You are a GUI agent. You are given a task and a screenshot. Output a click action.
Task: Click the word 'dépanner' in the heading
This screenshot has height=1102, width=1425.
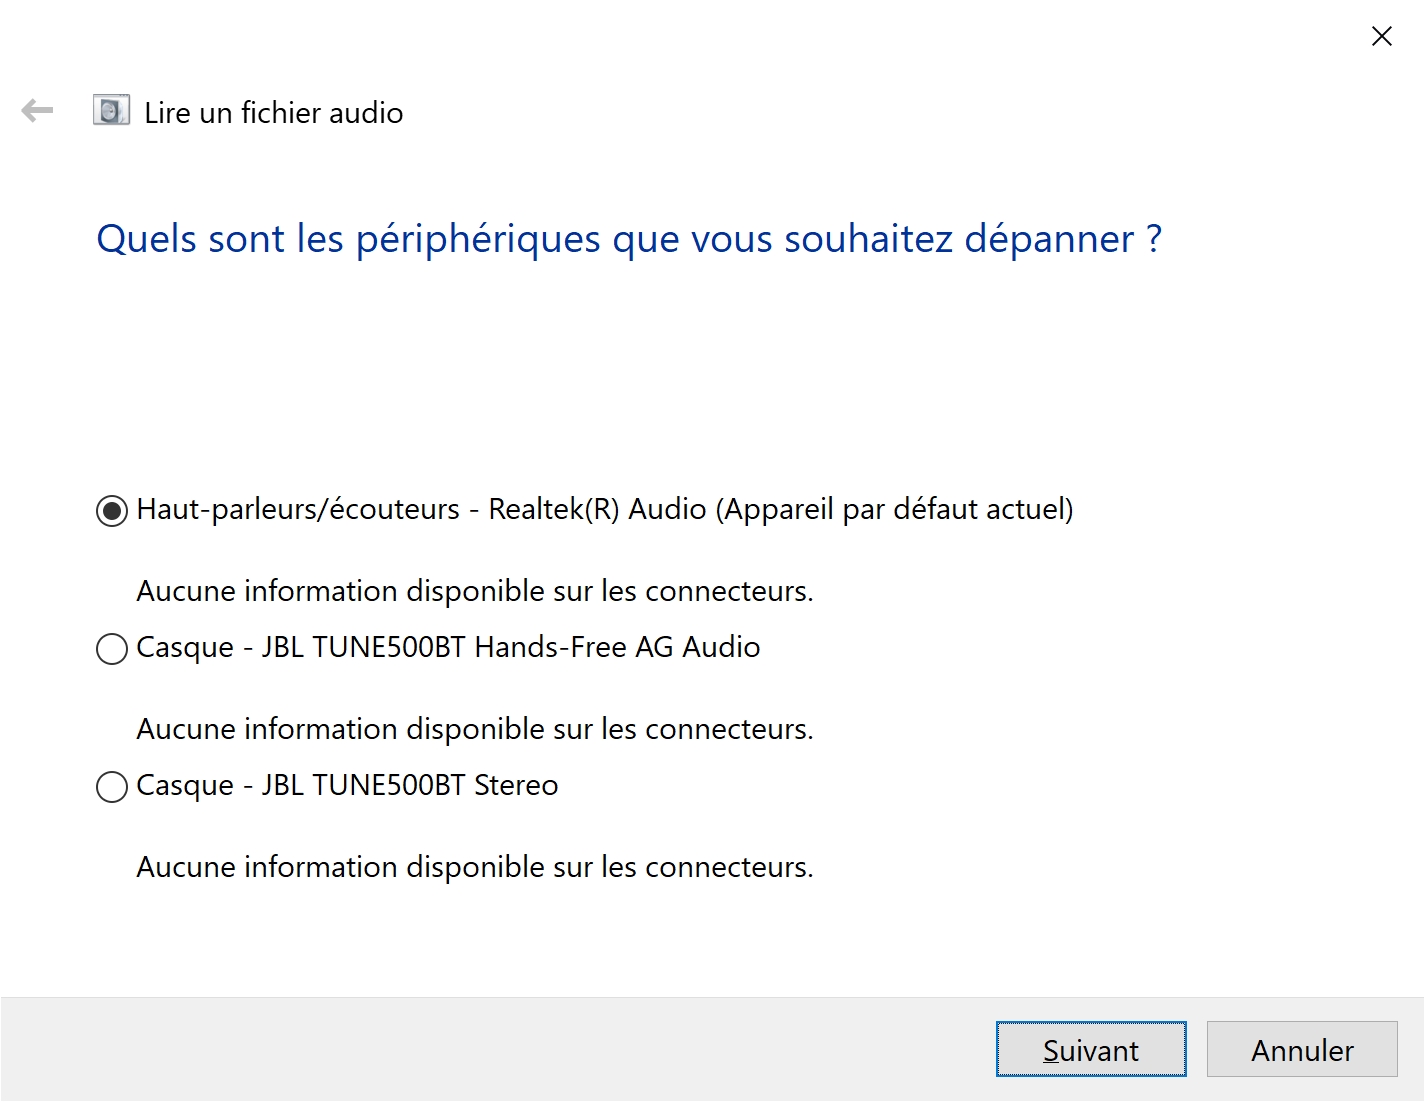pyautogui.click(x=1049, y=239)
